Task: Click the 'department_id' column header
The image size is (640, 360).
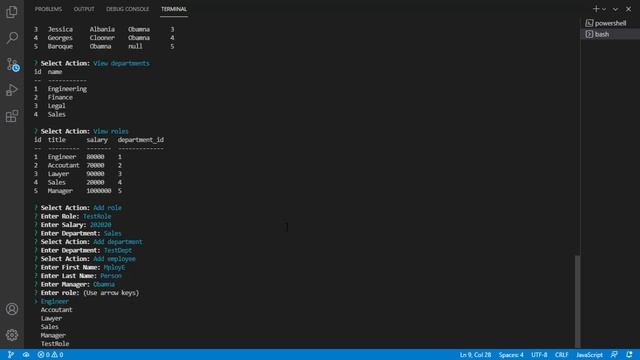Action: click(x=141, y=140)
